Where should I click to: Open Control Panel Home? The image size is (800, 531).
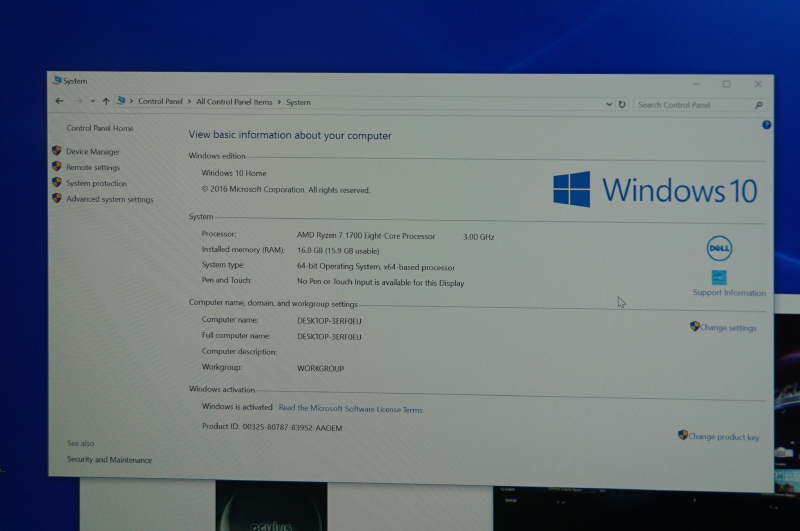[x=99, y=128]
